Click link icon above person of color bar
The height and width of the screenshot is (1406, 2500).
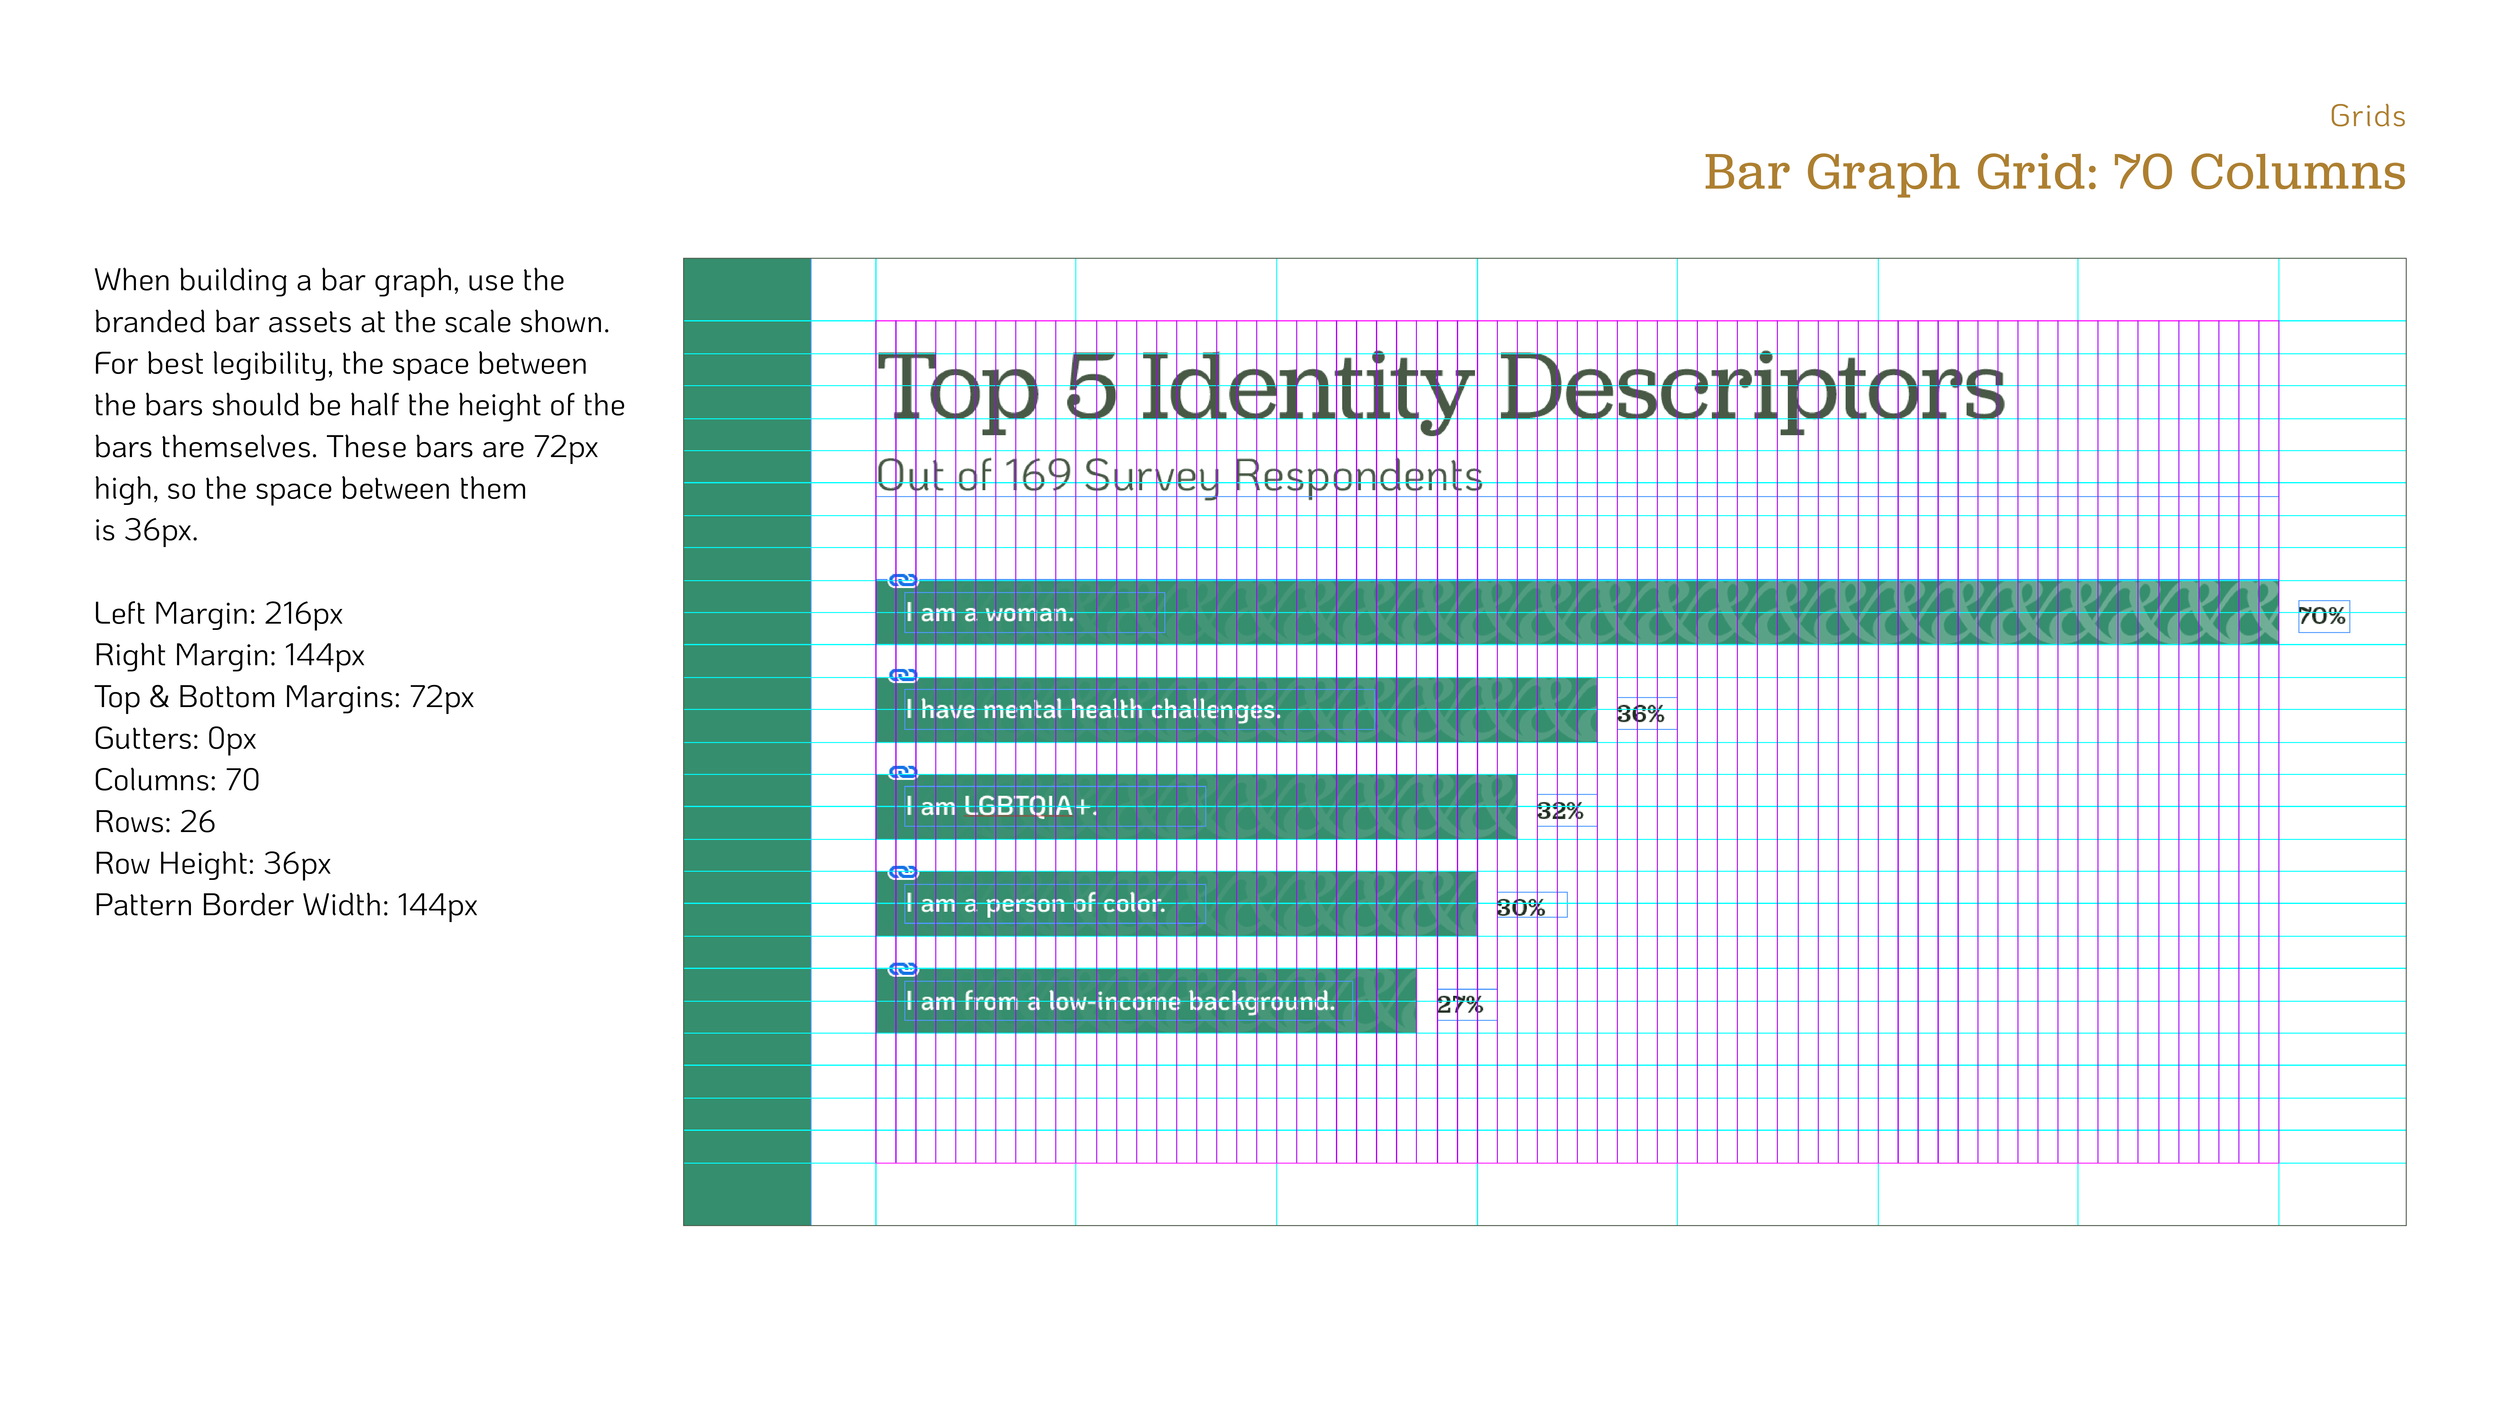click(x=902, y=872)
